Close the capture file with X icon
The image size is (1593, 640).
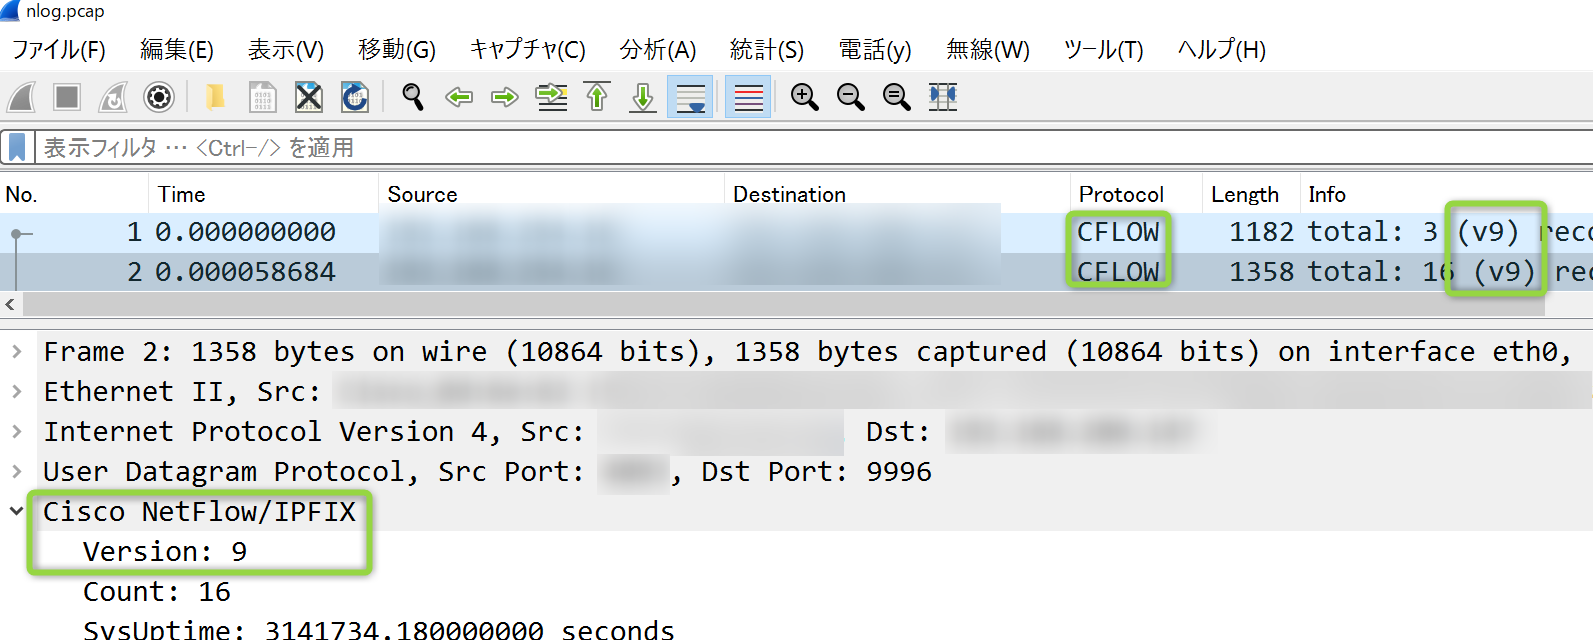click(x=309, y=97)
